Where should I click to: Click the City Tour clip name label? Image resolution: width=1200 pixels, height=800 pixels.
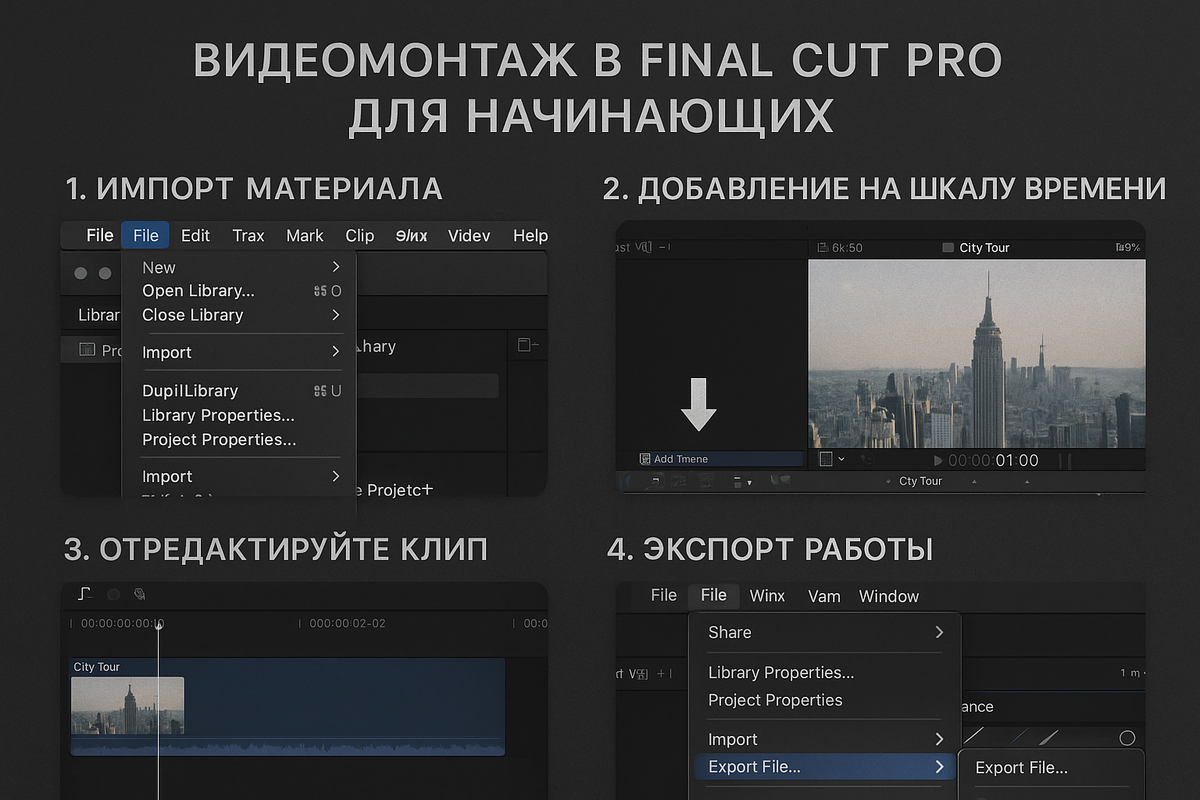click(x=96, y=667)
